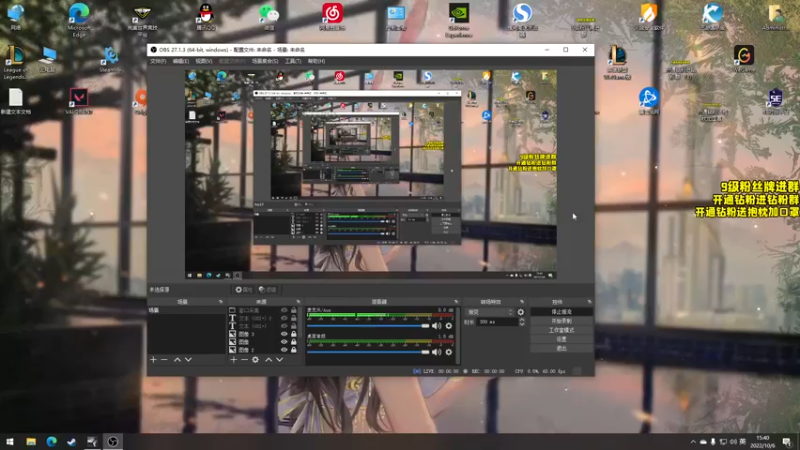Add a new source with the plus icon
Screen dimensions: 800x450
pyautogui.click(x=233, y=359)
